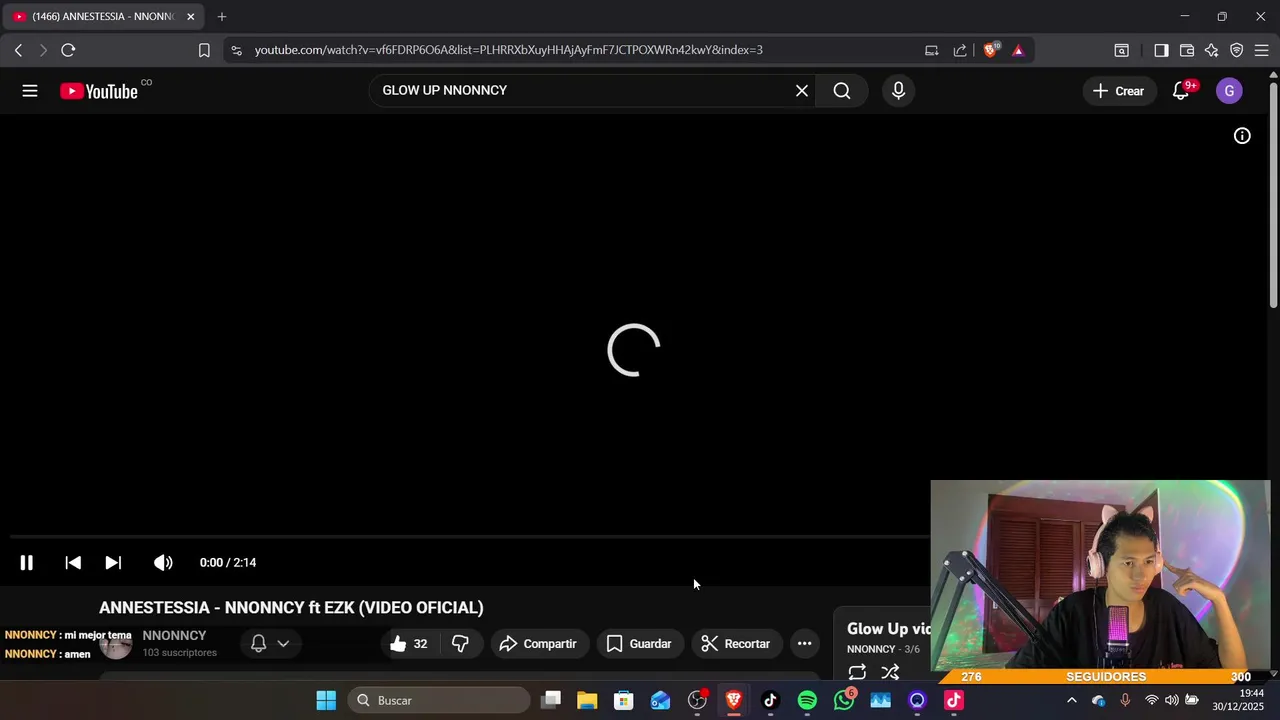This screenshot has width=1280, height=720.
Task: Clear the search box text
Action: point(801,91)
